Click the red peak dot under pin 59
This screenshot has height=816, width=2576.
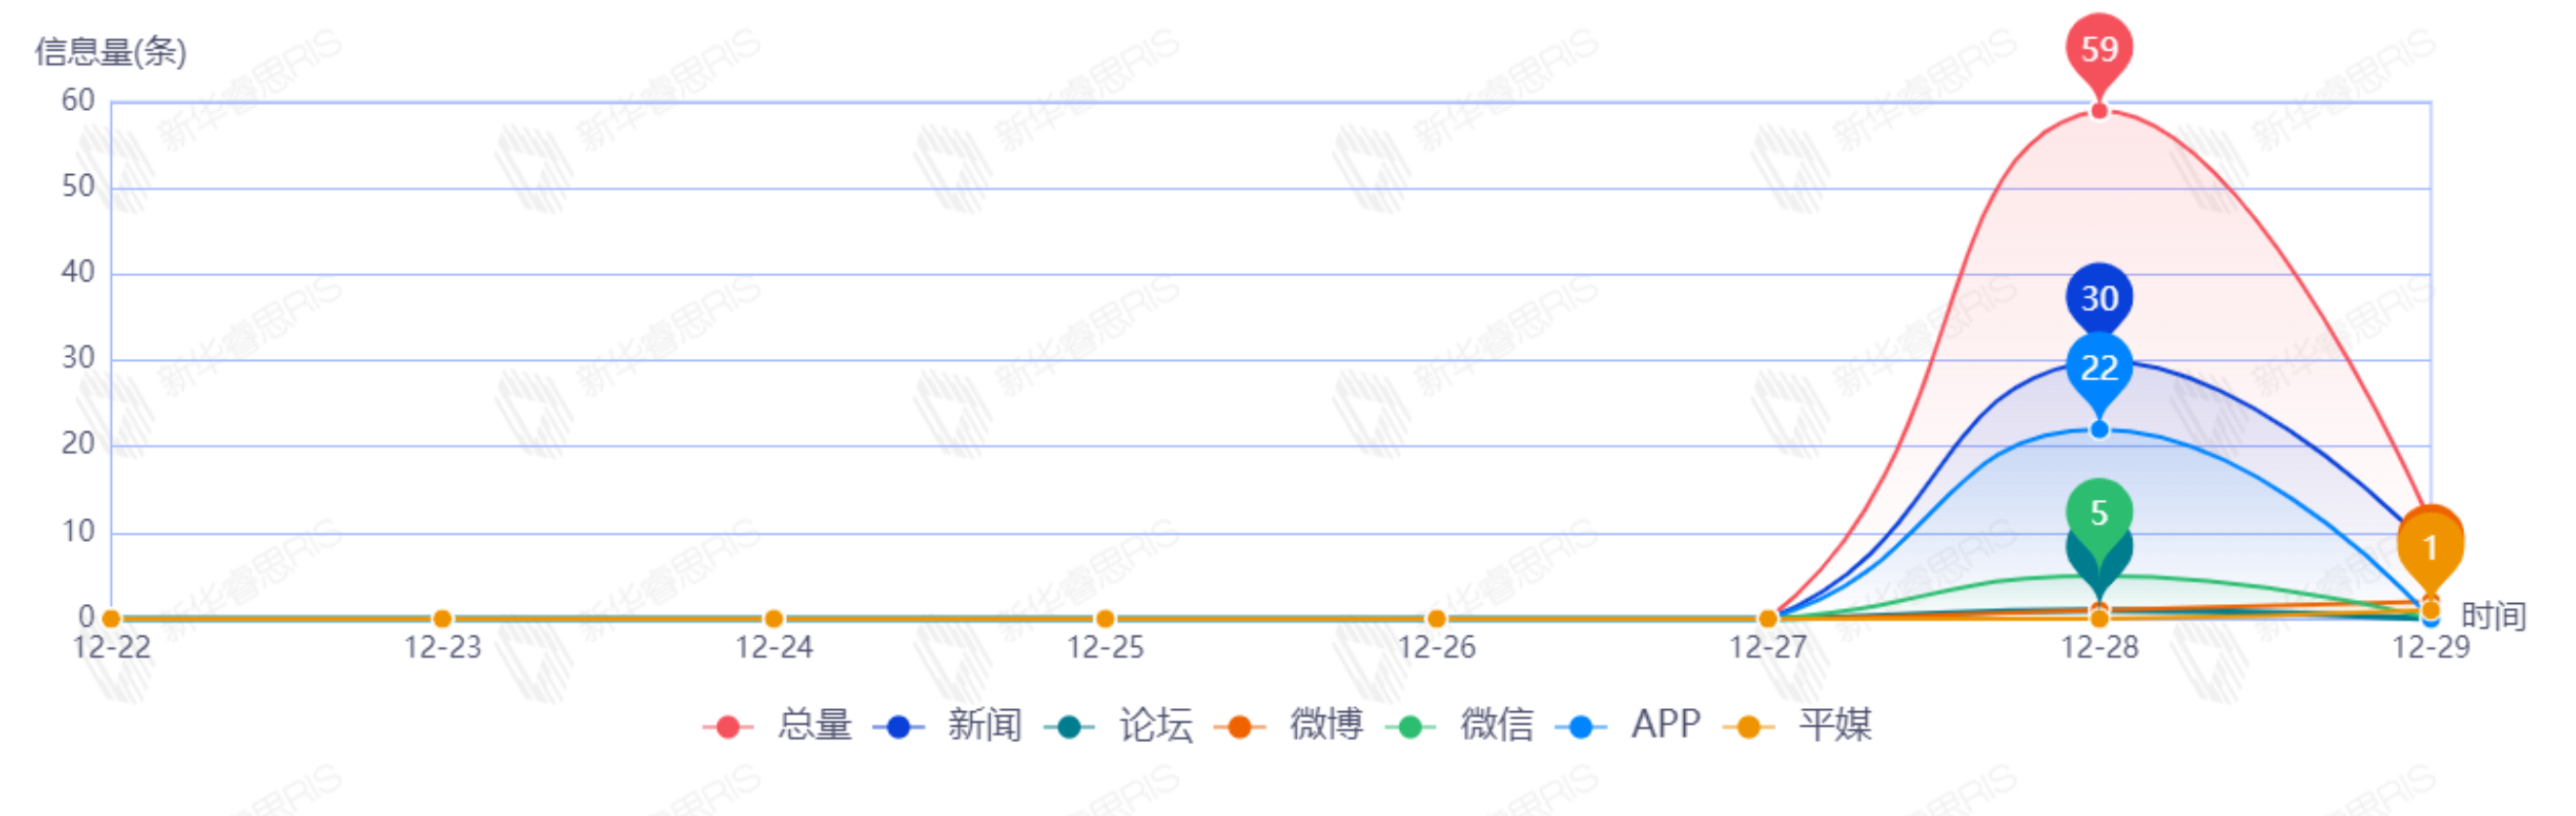coord(2099,111)
